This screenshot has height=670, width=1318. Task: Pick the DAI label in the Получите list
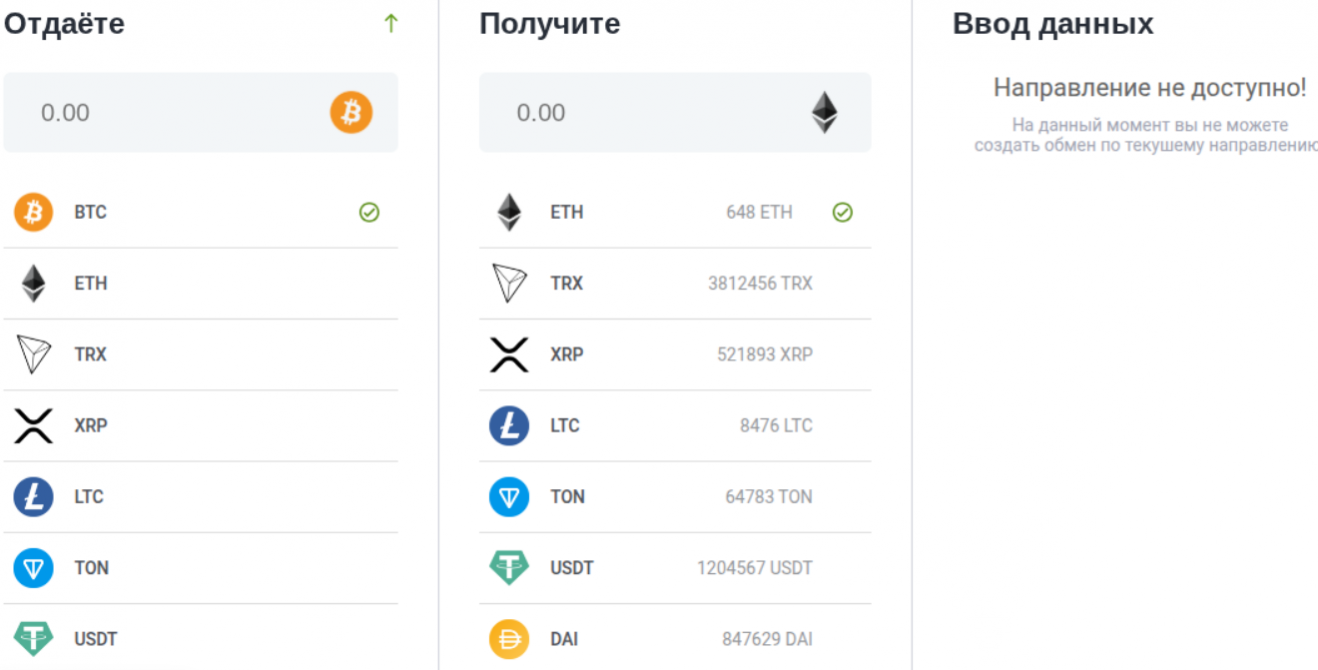coord(564,639)
